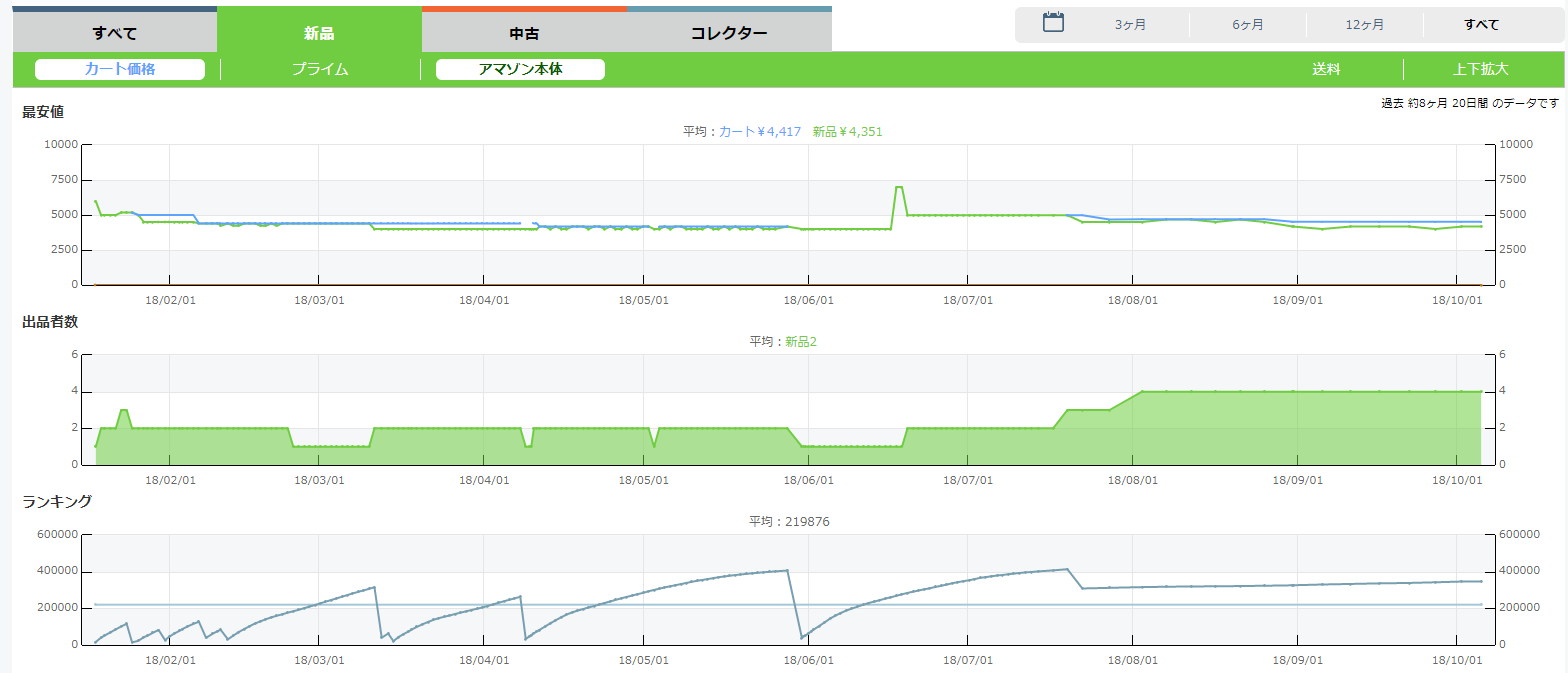Enable 上下拡大 vertical zoom
The height and width of the screenshot is (673, 1568).
[x=1480, y=69]
